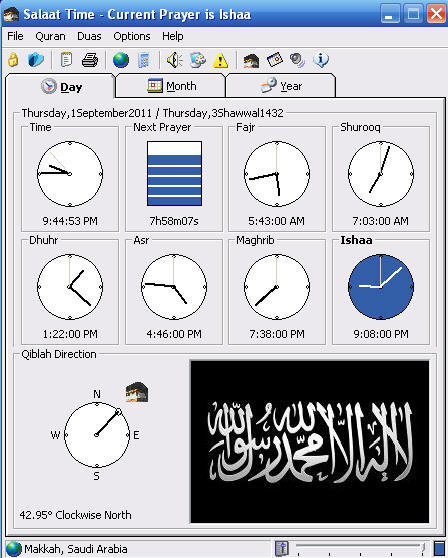Click the Maghrib time 7:38:00 PM
This screenshot has height=558, width=448.
coord(277,334)
